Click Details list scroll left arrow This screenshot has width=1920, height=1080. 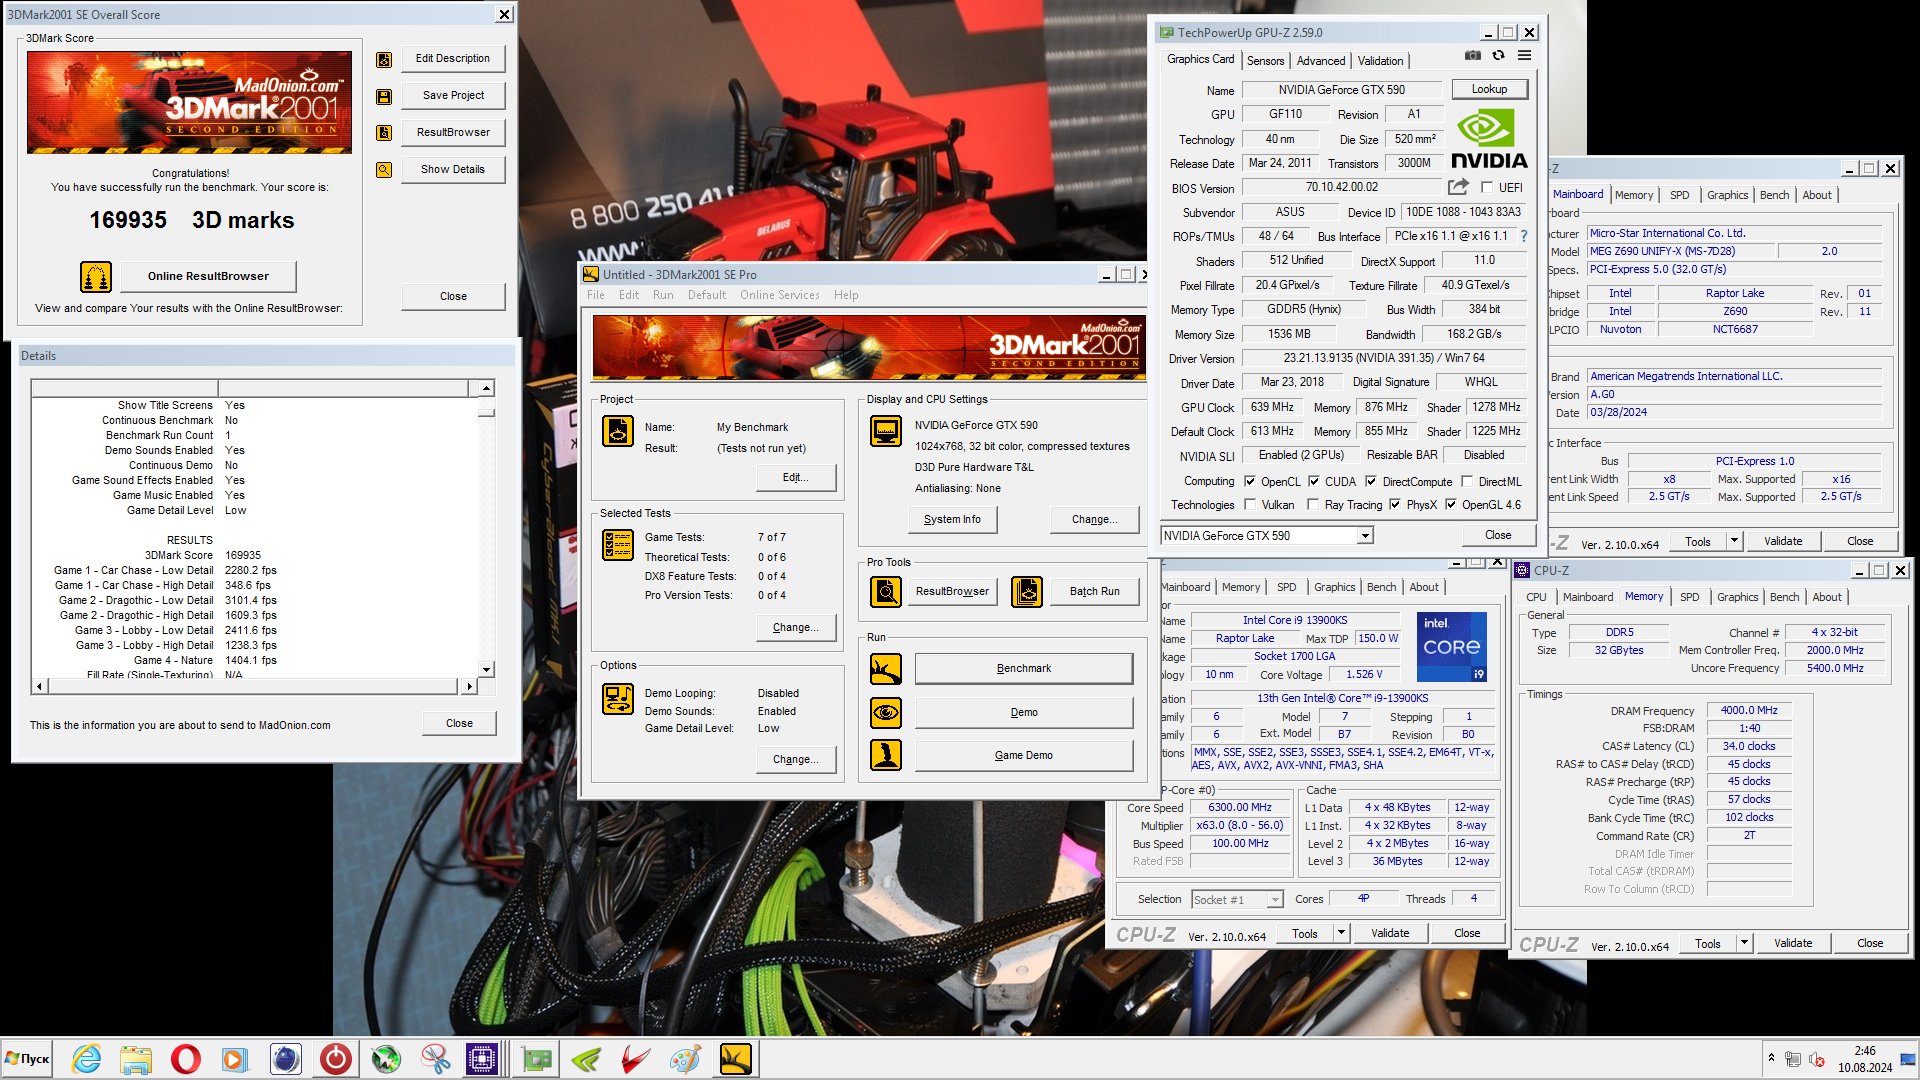coord(40,686)
